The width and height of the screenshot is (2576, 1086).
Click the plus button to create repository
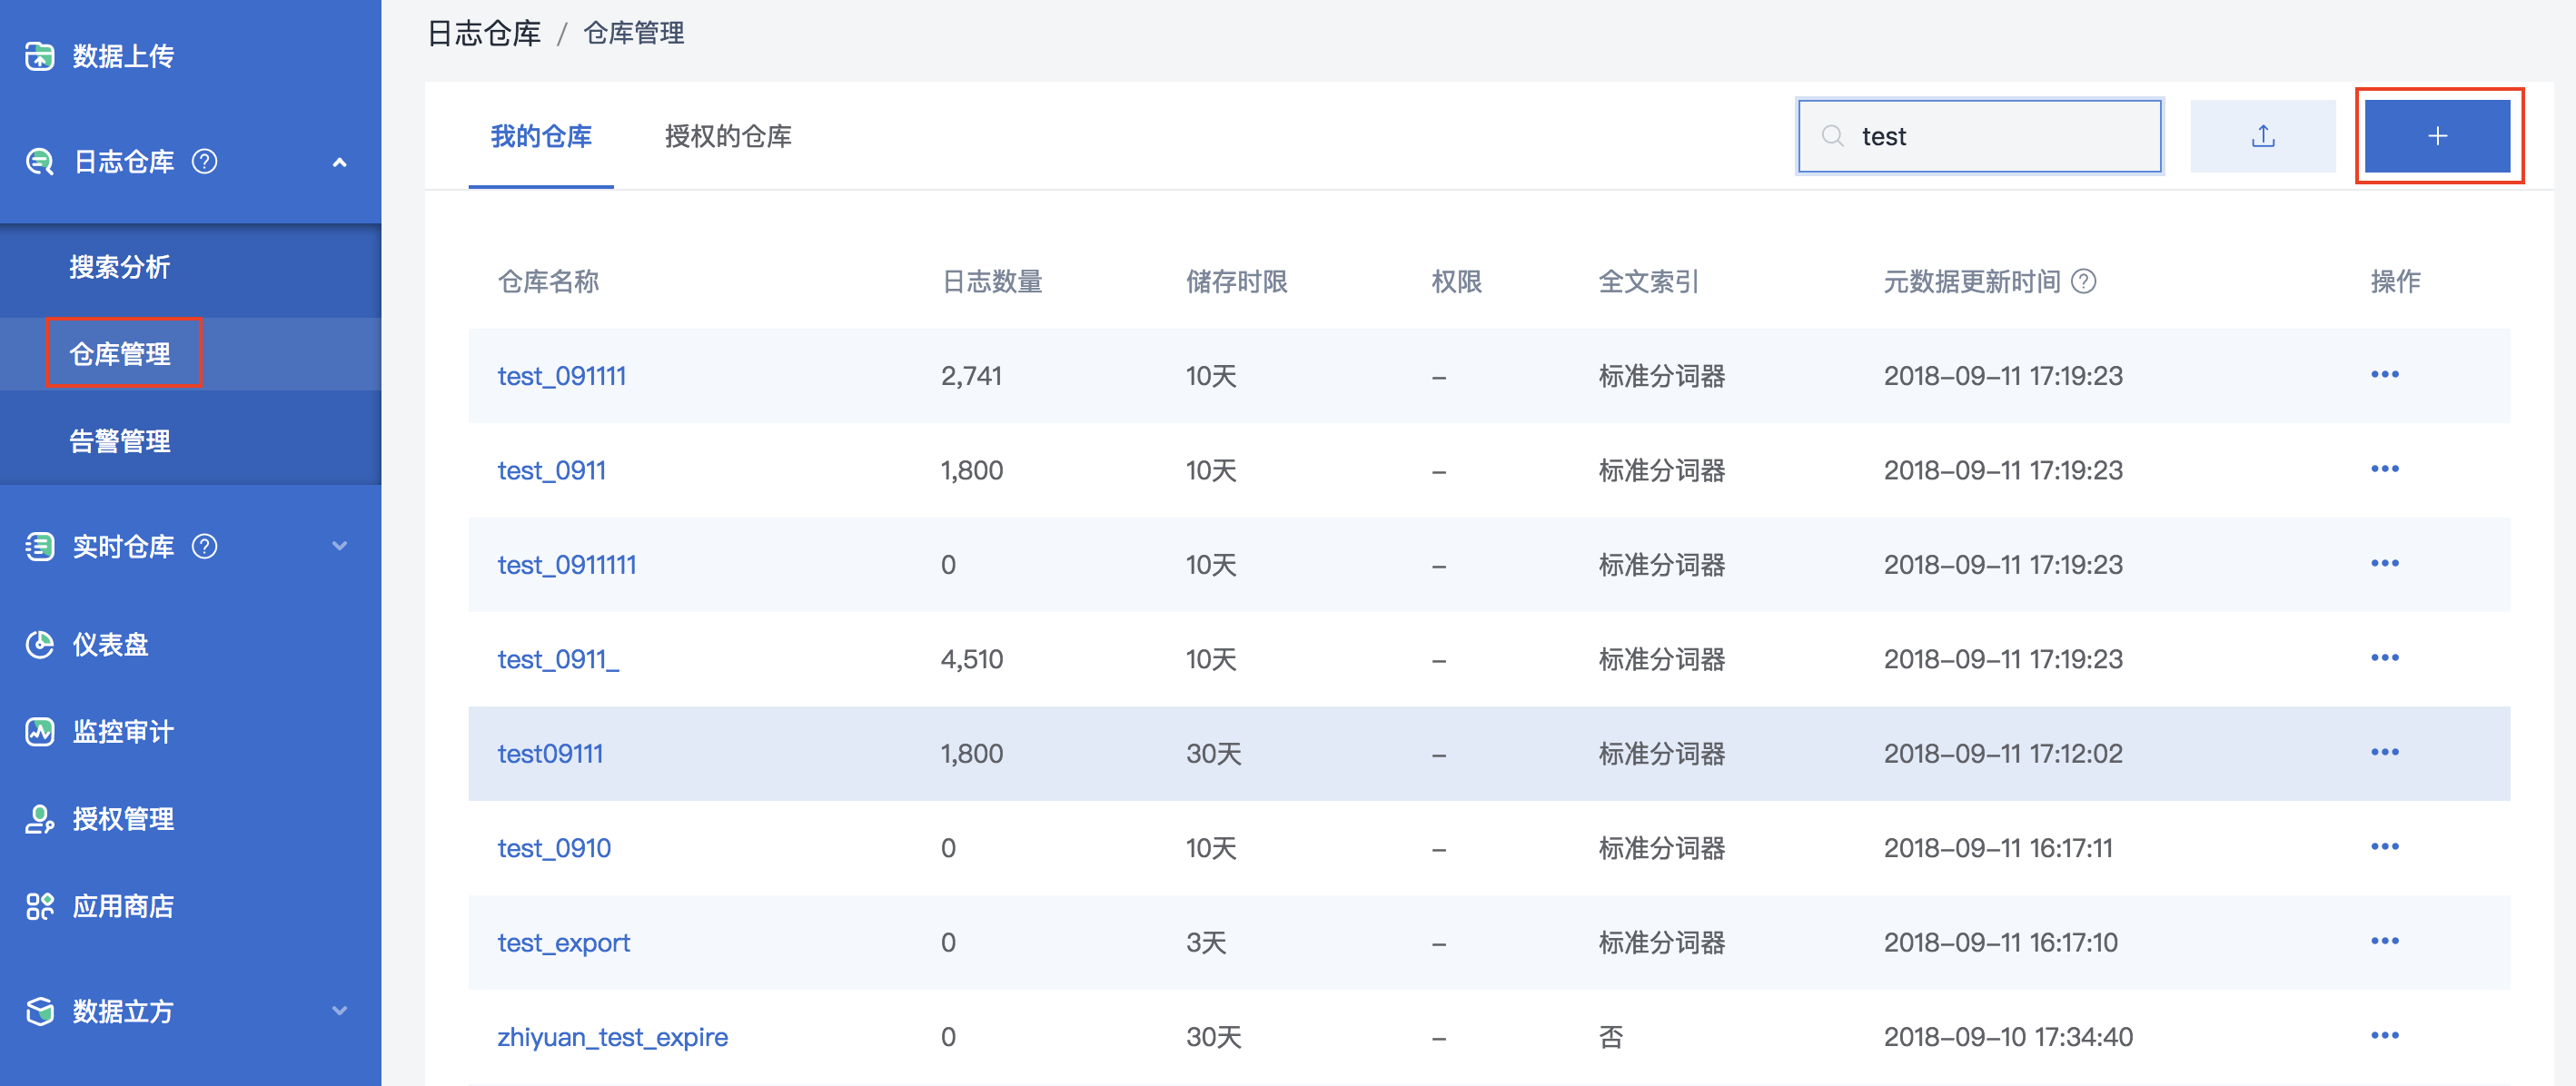pos(2437,136)
